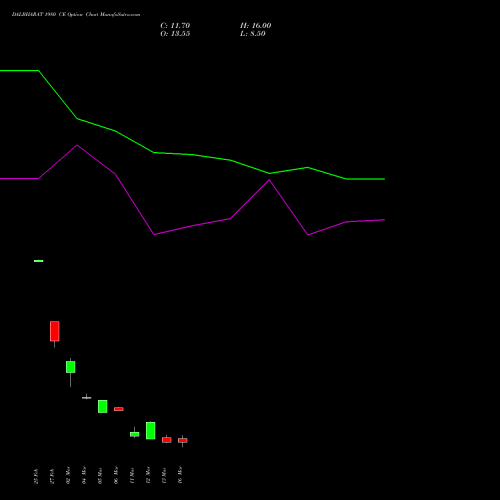Click the green candle for 05 Mar
500x500 pixels.
click(103, 406)
